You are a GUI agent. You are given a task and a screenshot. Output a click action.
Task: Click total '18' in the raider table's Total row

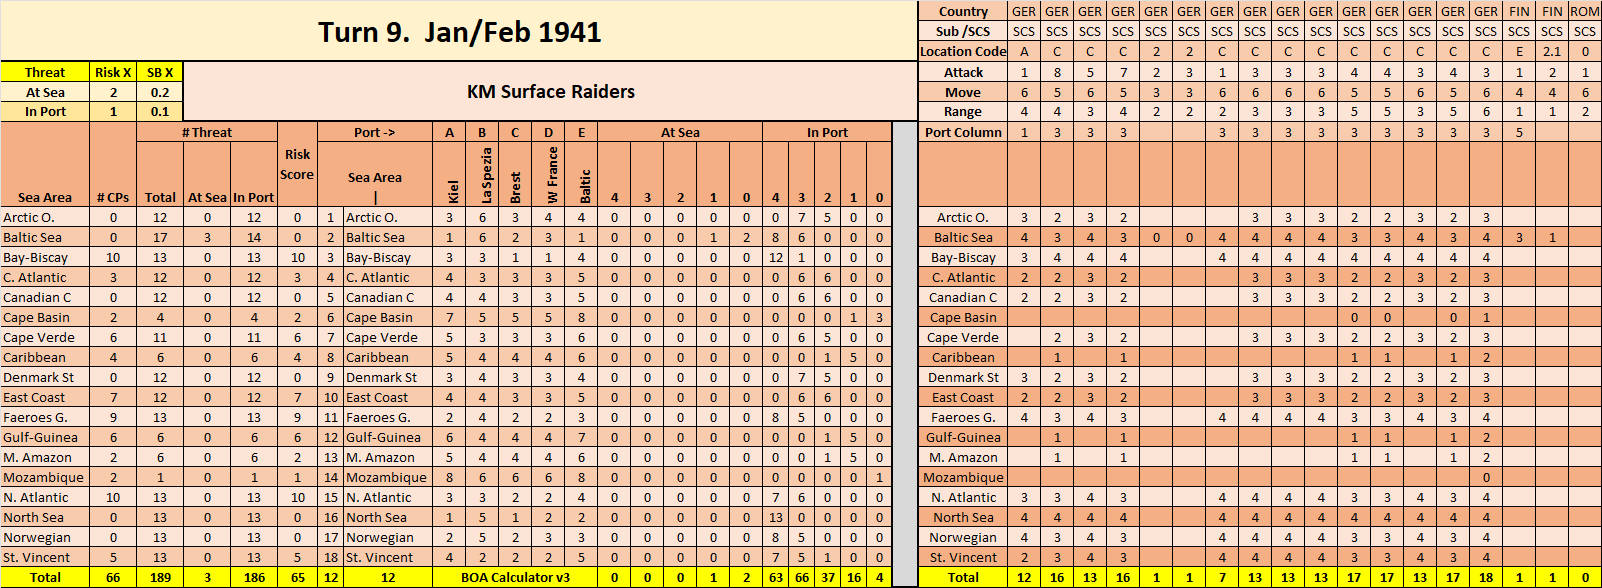[x=1486, y=578]
